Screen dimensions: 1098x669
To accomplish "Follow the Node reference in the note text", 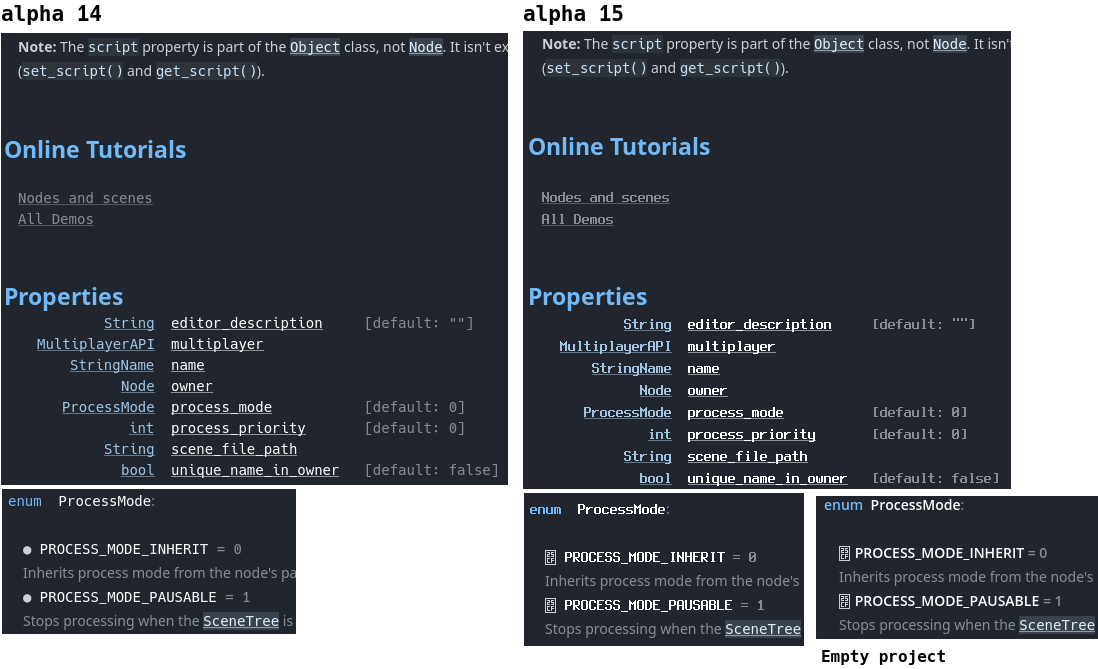I will pos(426,46).
